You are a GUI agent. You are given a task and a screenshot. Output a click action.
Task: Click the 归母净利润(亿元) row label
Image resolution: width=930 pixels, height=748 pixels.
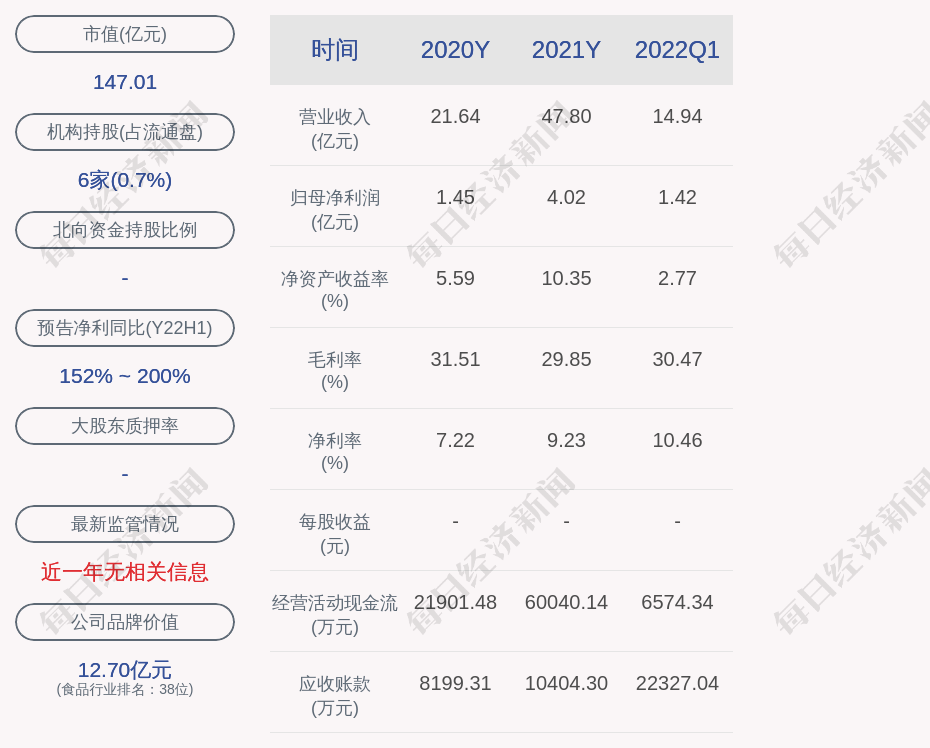335,209
